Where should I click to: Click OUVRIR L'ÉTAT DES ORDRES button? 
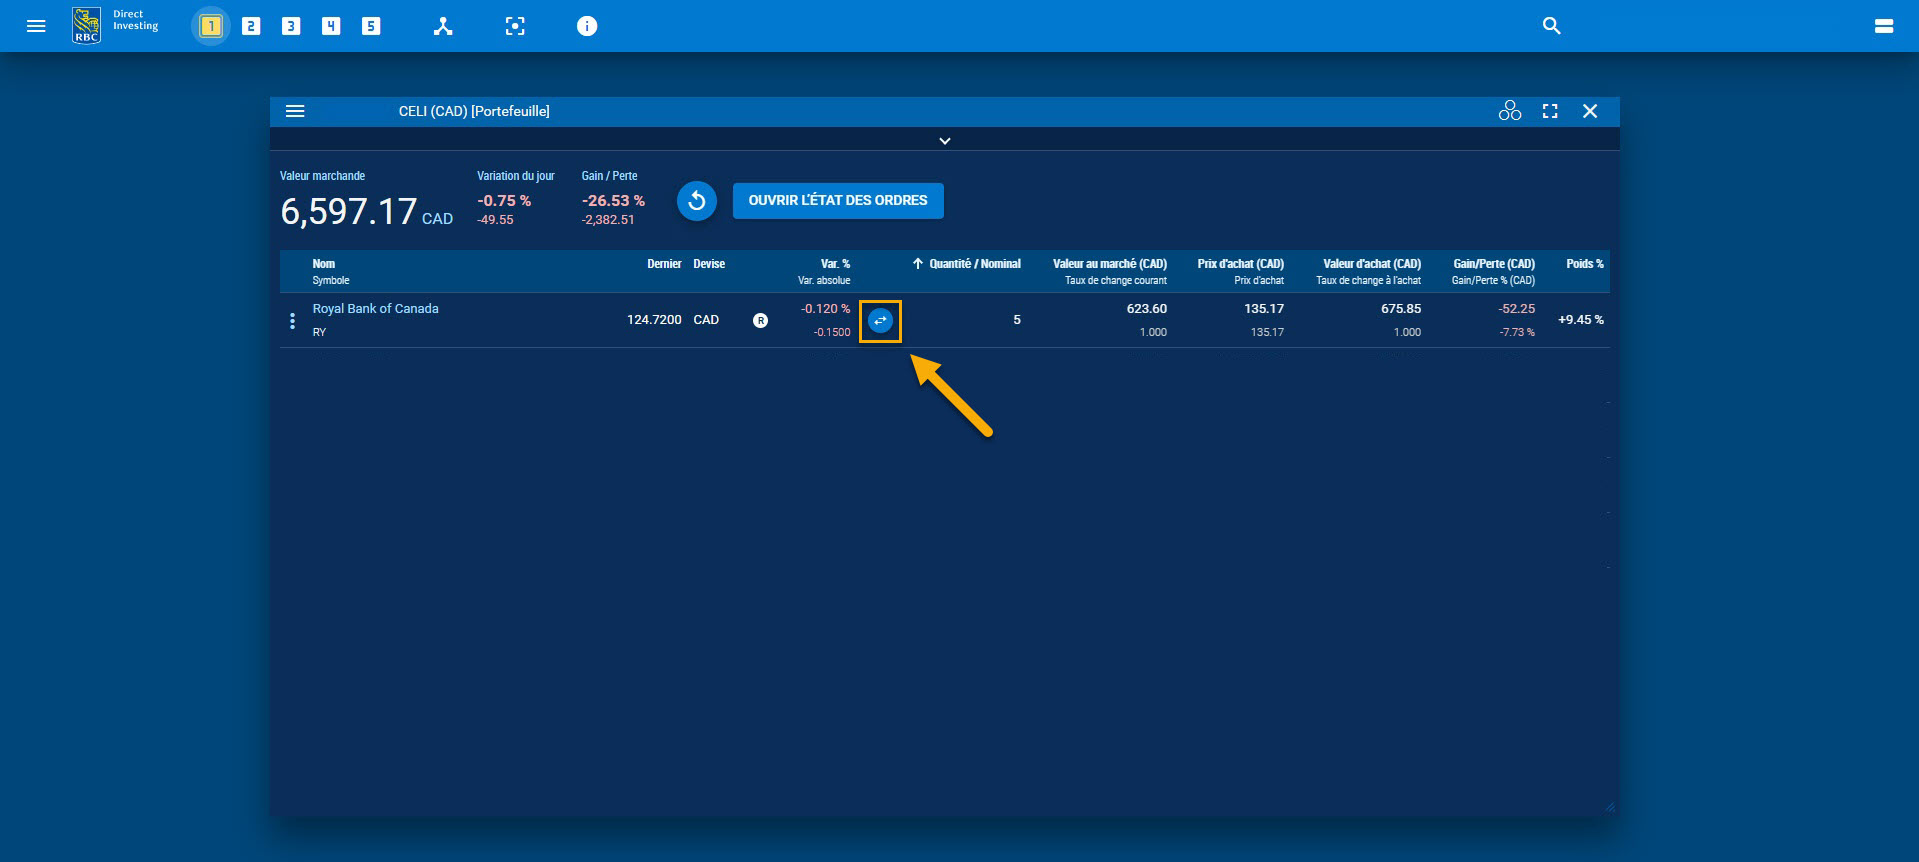(x=838, y=201)
